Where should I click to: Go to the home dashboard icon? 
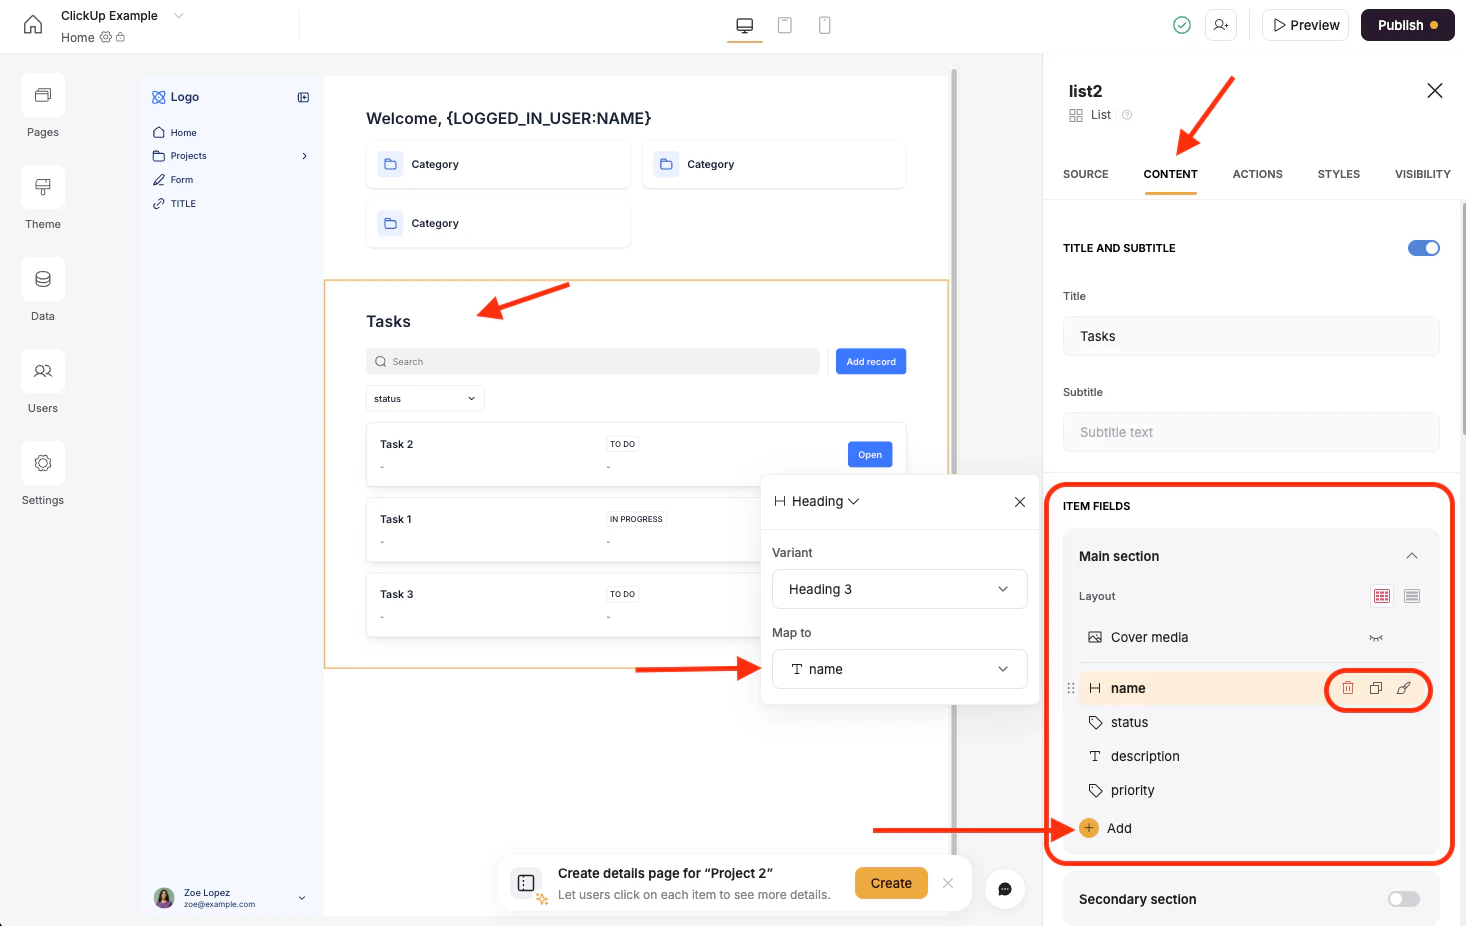tap(33, 25)
